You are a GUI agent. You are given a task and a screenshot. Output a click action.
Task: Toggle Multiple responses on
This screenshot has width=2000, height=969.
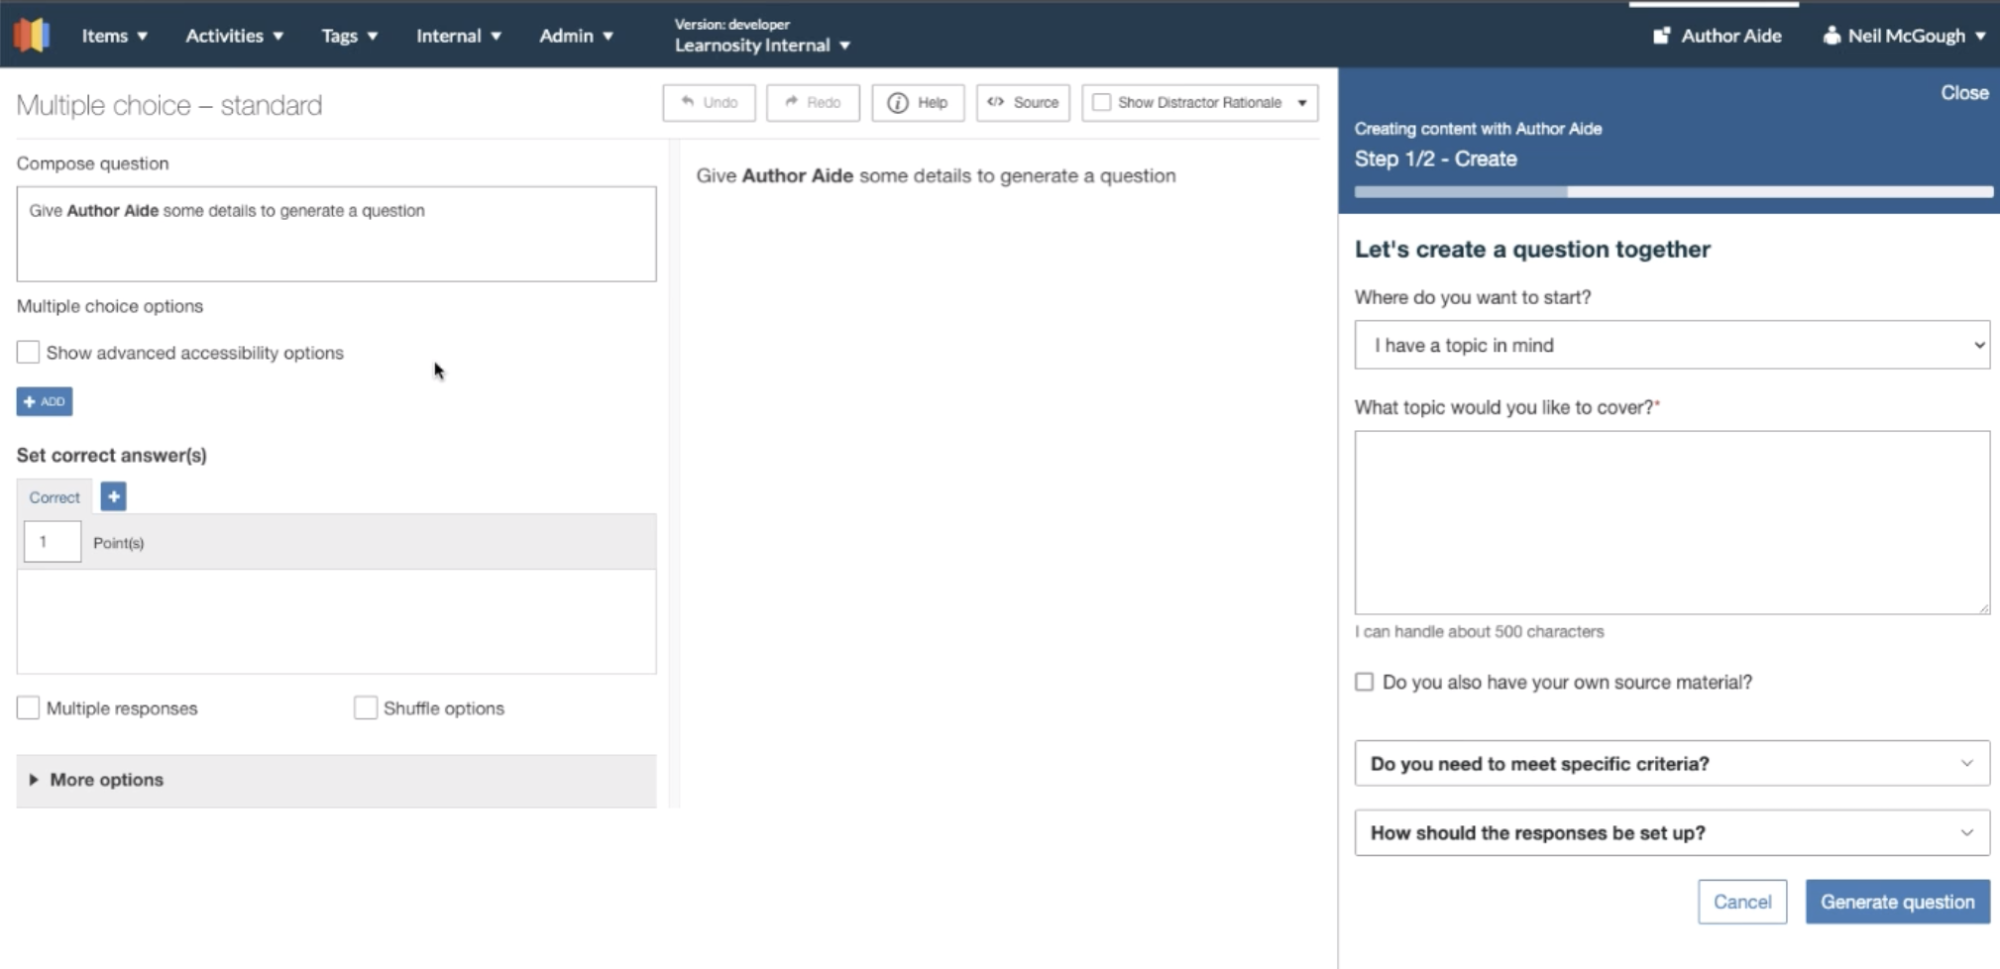(x=28, y=708)
